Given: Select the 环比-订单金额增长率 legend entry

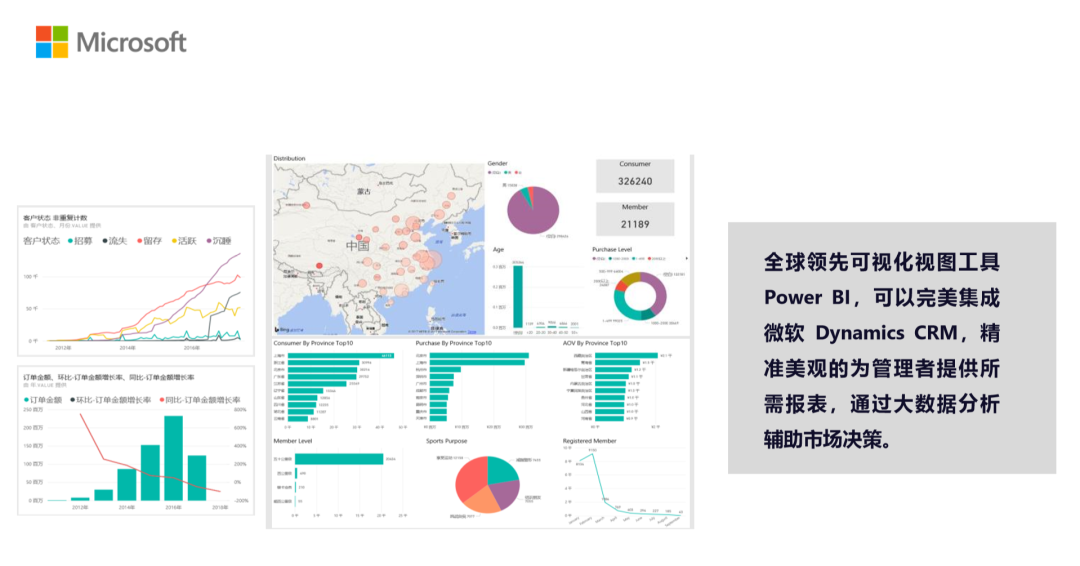Looking at the screenshot, I should [x=111, y=400].
